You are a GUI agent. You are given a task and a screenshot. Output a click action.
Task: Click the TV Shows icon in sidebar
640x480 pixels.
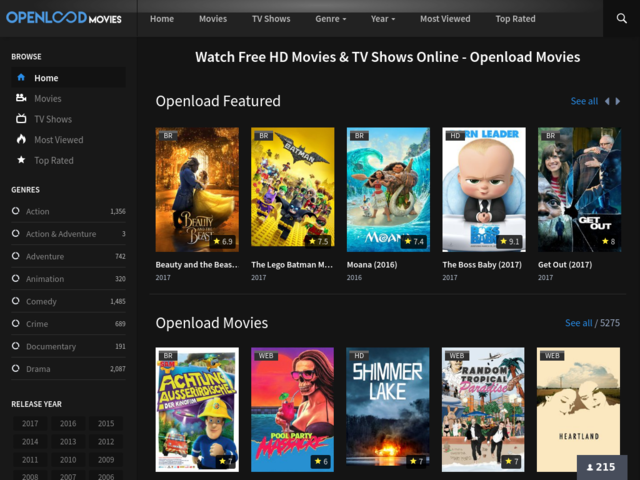pyautogui.click(x=21, y=119)
